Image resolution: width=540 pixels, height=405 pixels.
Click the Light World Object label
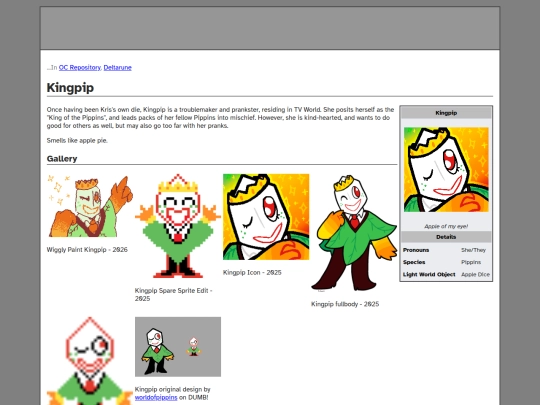429,274
